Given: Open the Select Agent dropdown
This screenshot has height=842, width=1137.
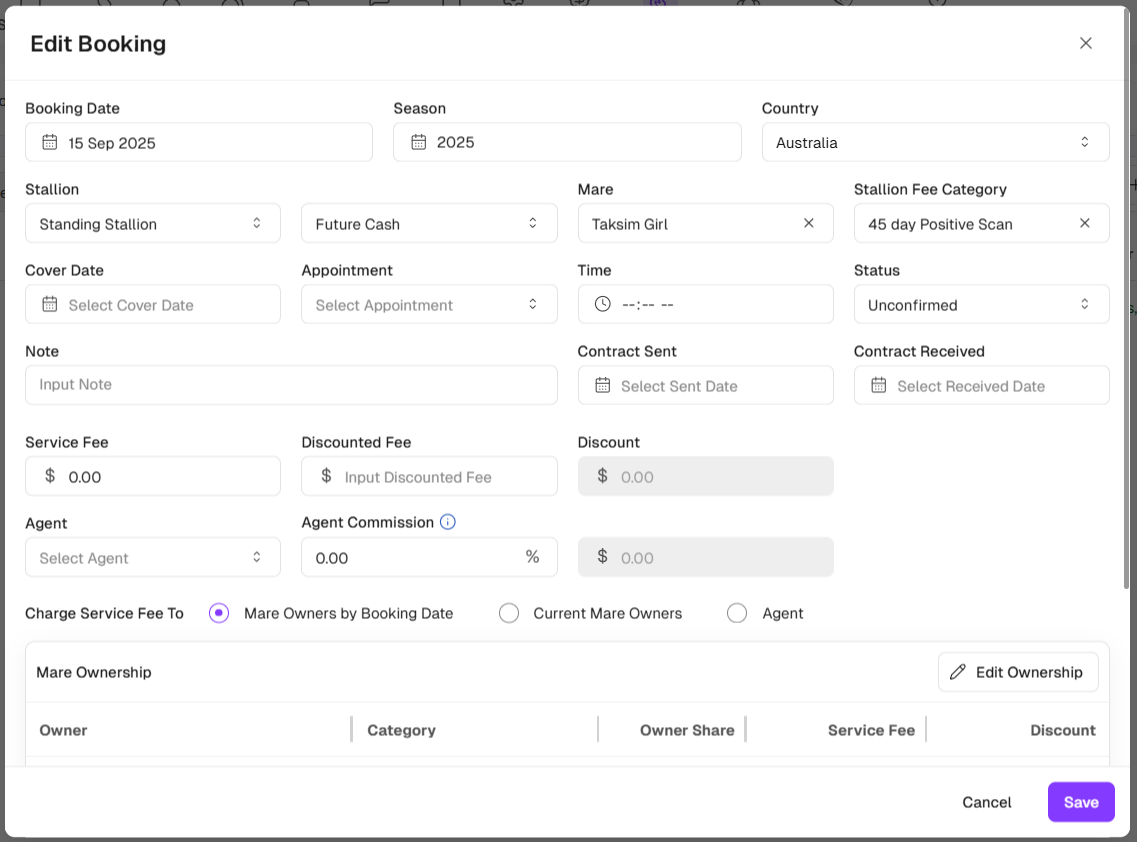Looking at the screenshot, I should tap(152, 558).
